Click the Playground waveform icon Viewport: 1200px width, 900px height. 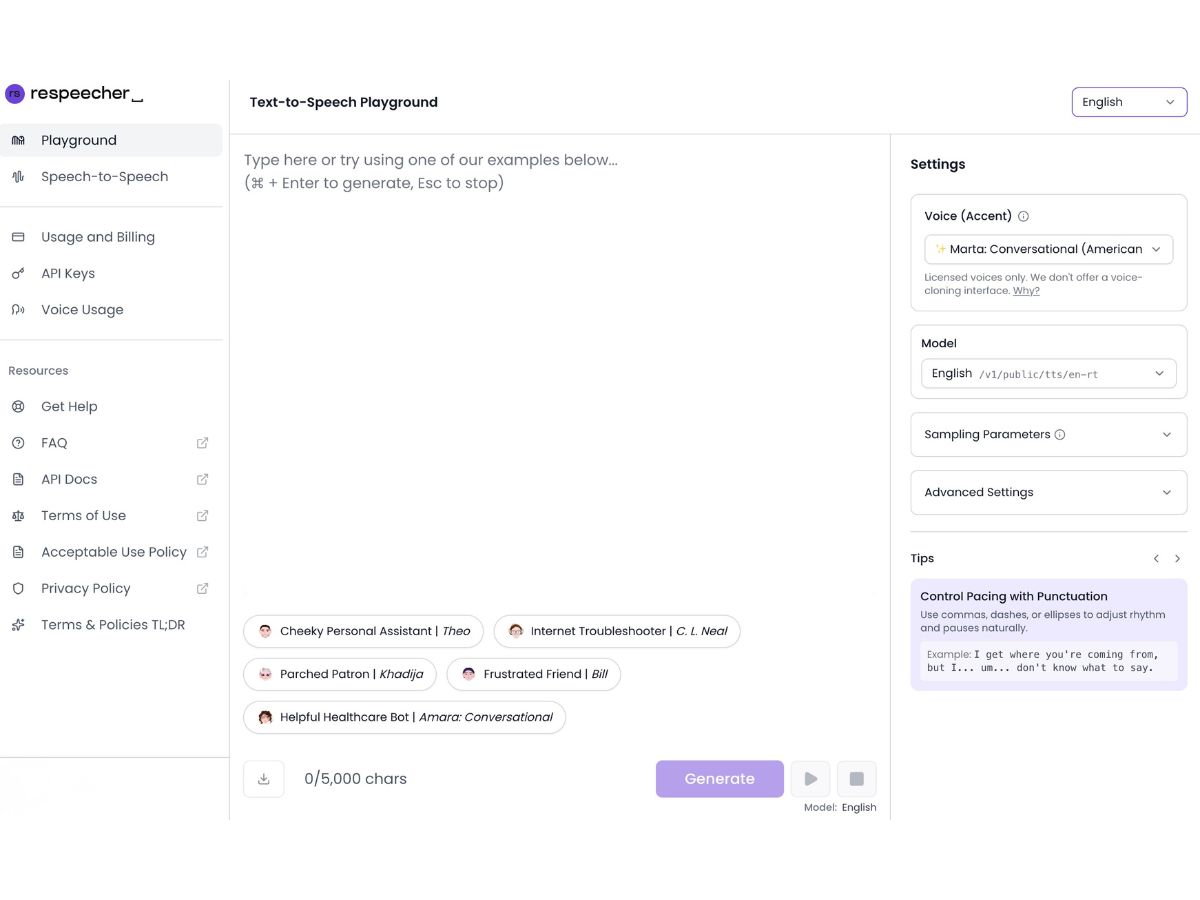pos(18,140)
